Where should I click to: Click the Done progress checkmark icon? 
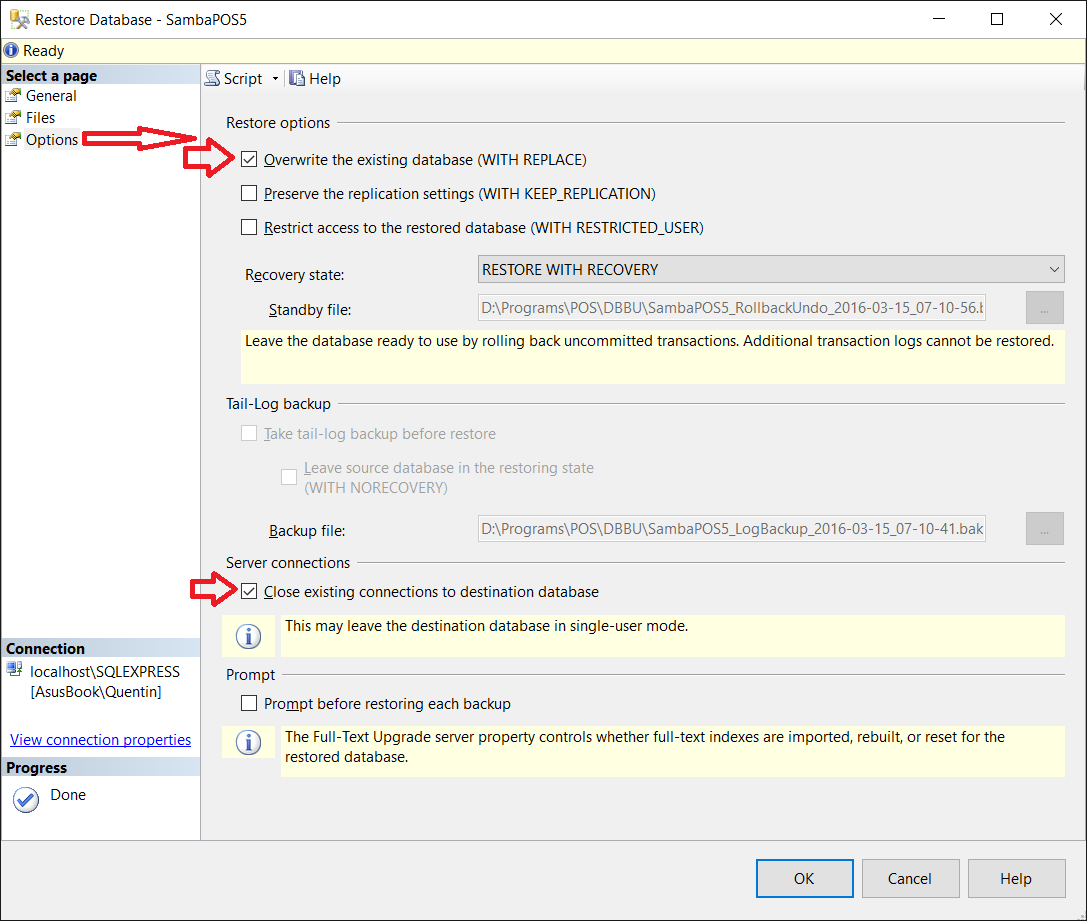tap(26, 800)
